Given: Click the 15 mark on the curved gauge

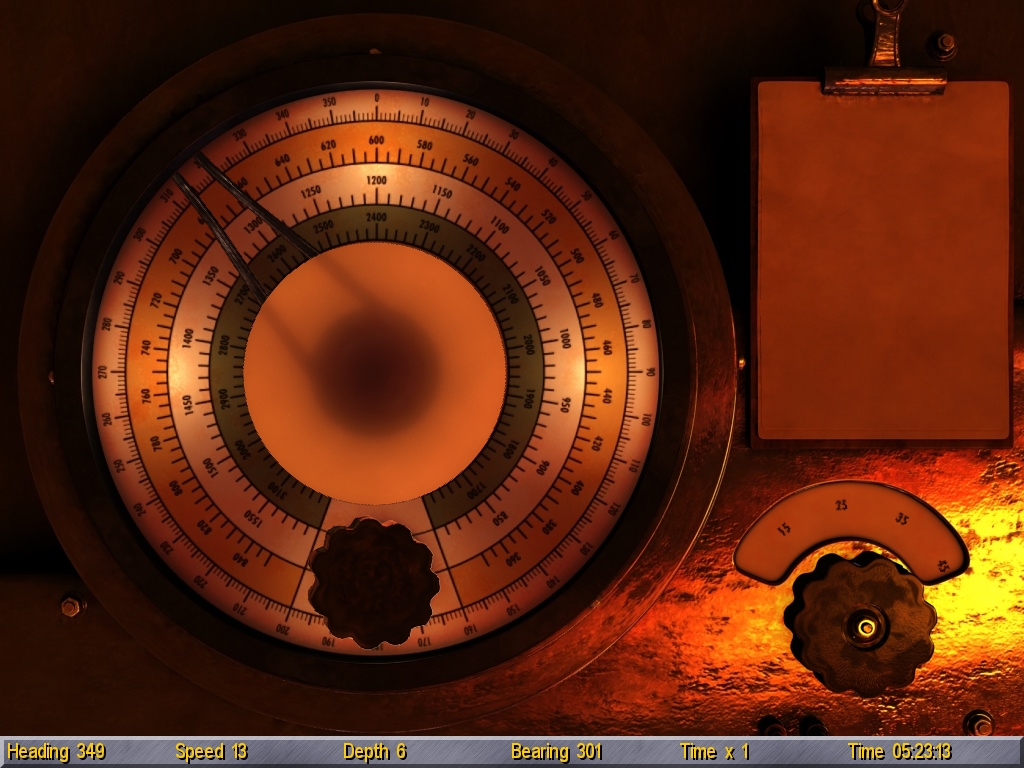Looking at the screenshot, I should [784, 526].
